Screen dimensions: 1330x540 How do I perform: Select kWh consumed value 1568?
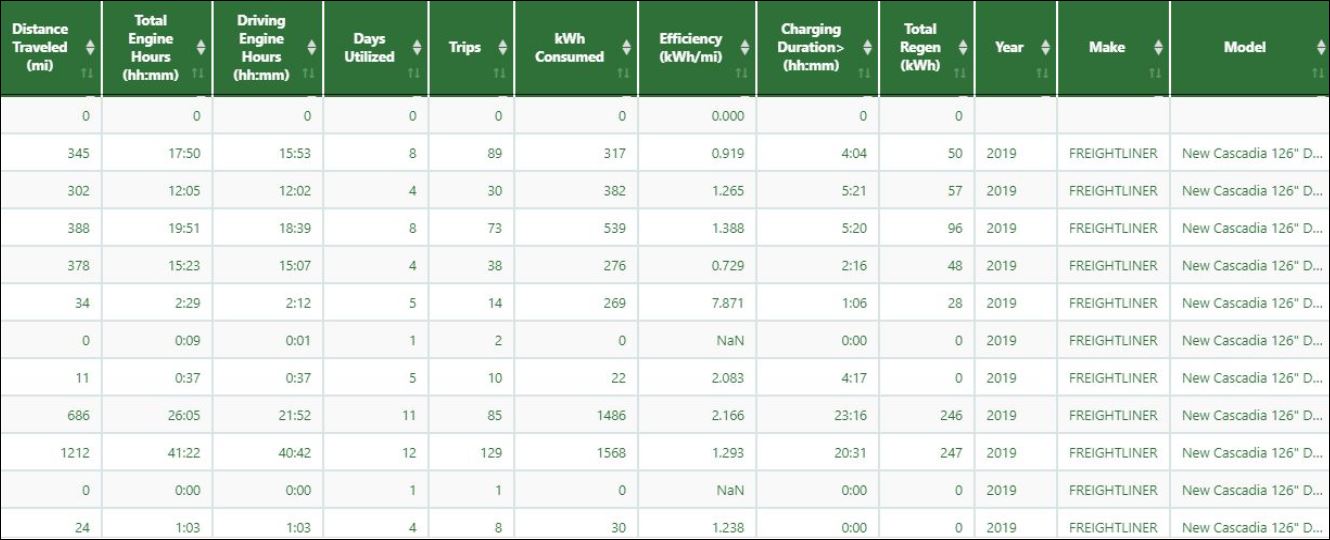pyautogui.click(x=610, y=453)
